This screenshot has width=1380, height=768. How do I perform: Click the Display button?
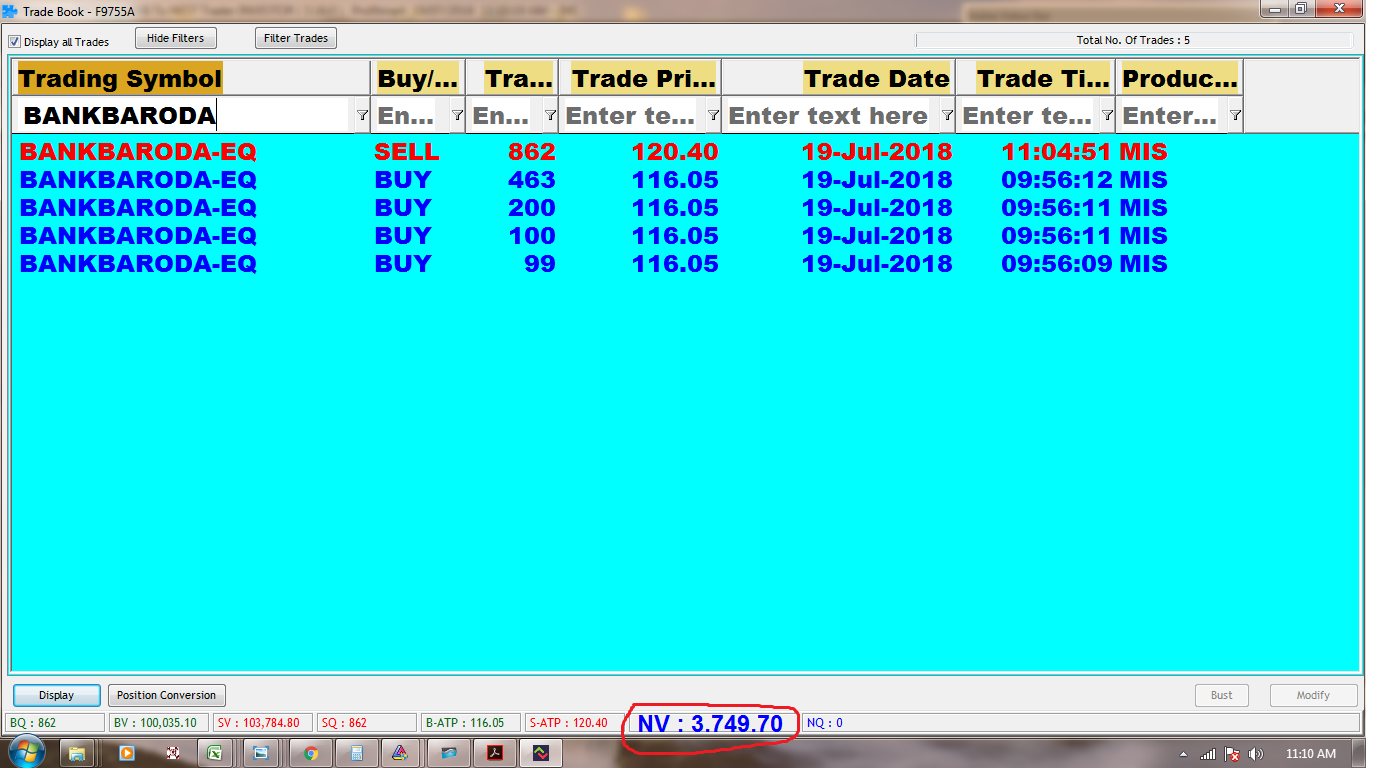tap(57, 695)
